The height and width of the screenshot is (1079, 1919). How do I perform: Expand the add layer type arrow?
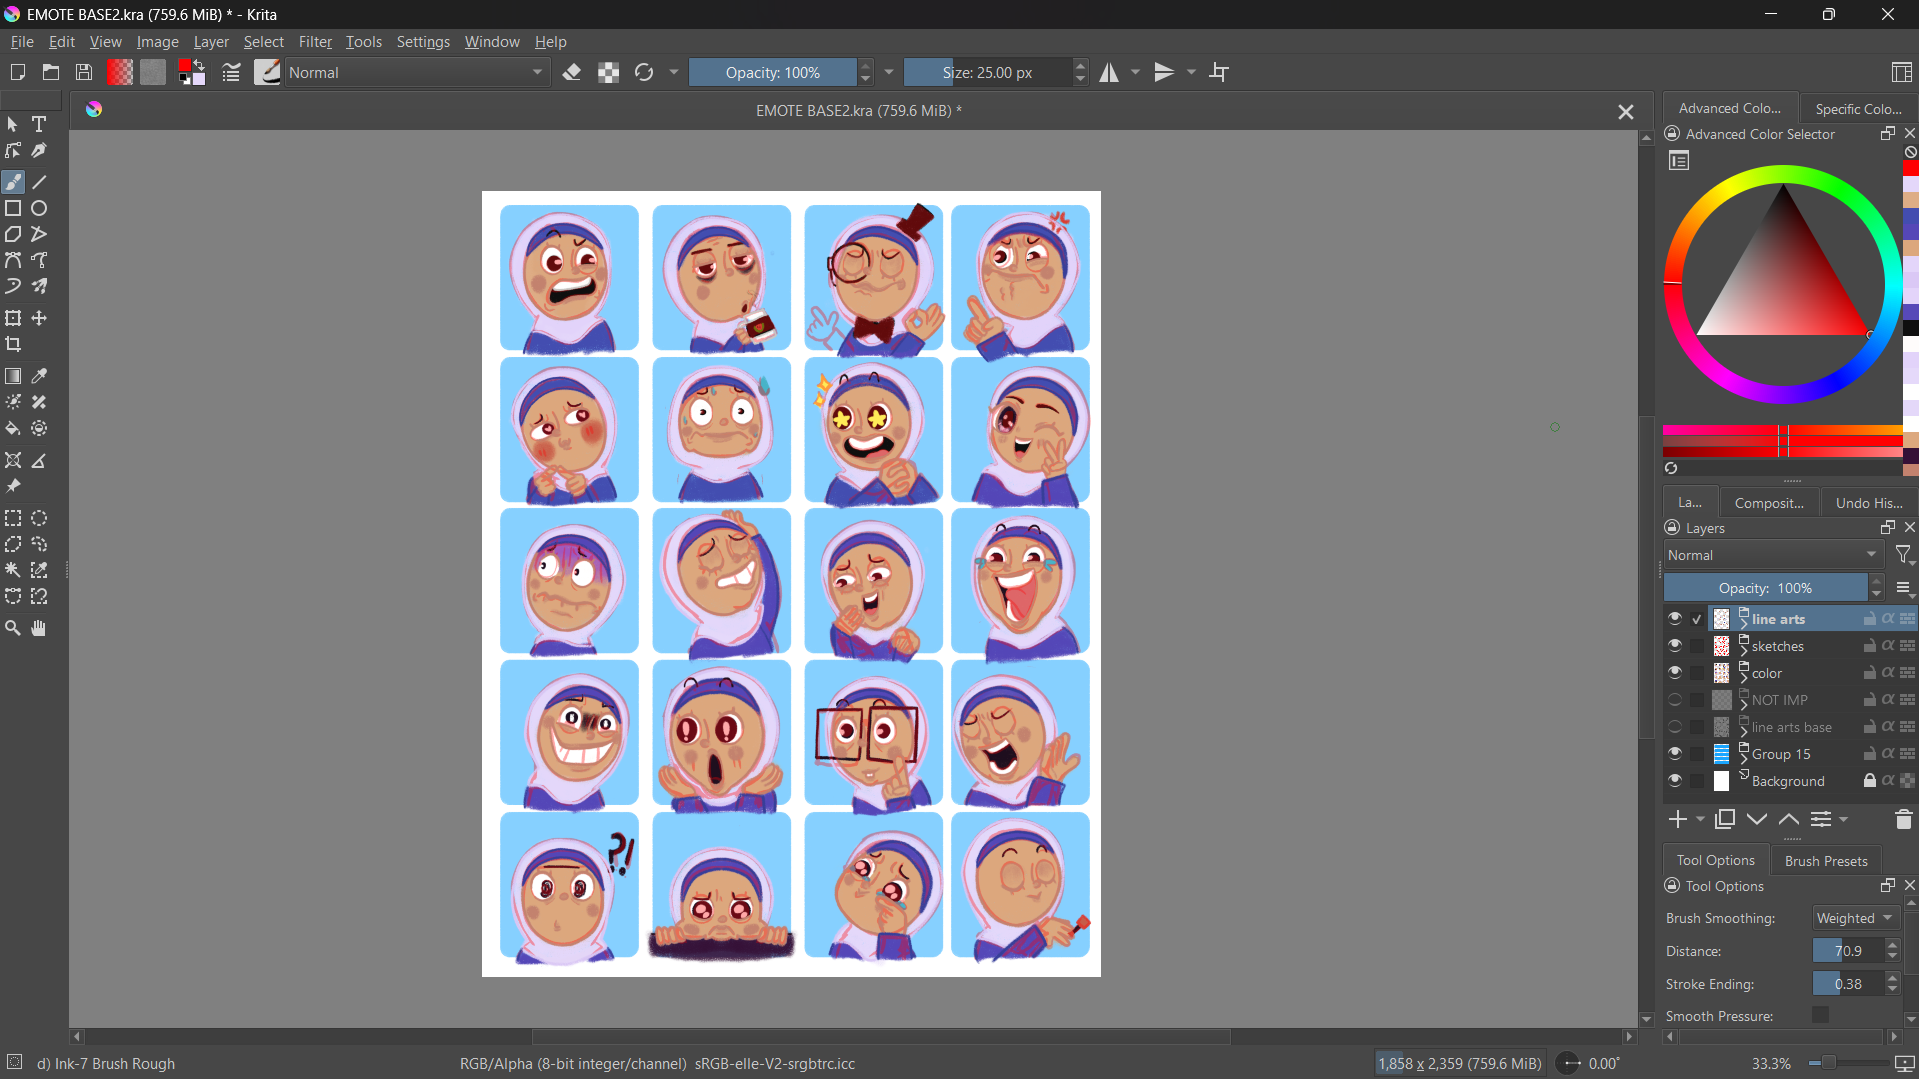tap(1700, 820)
